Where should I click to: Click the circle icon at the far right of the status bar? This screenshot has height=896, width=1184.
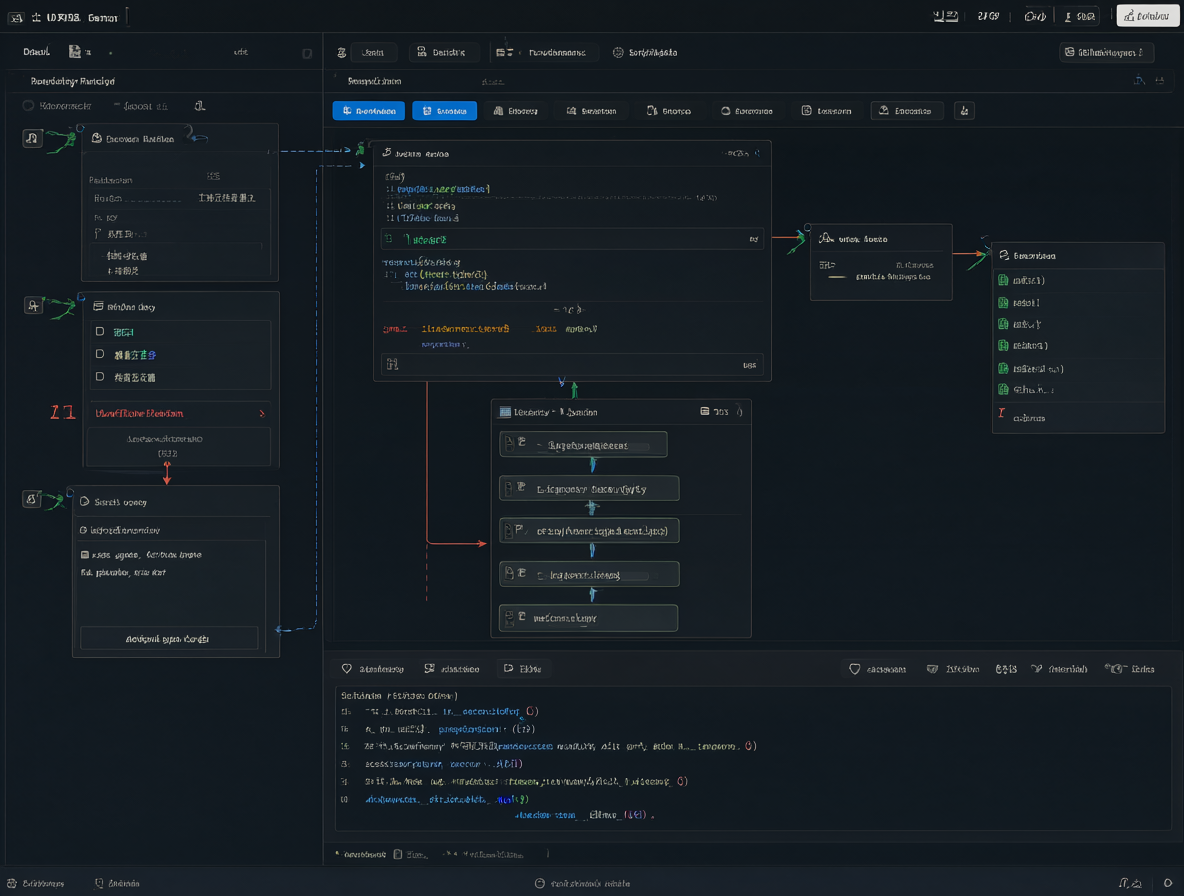[x=1167, y=883]
